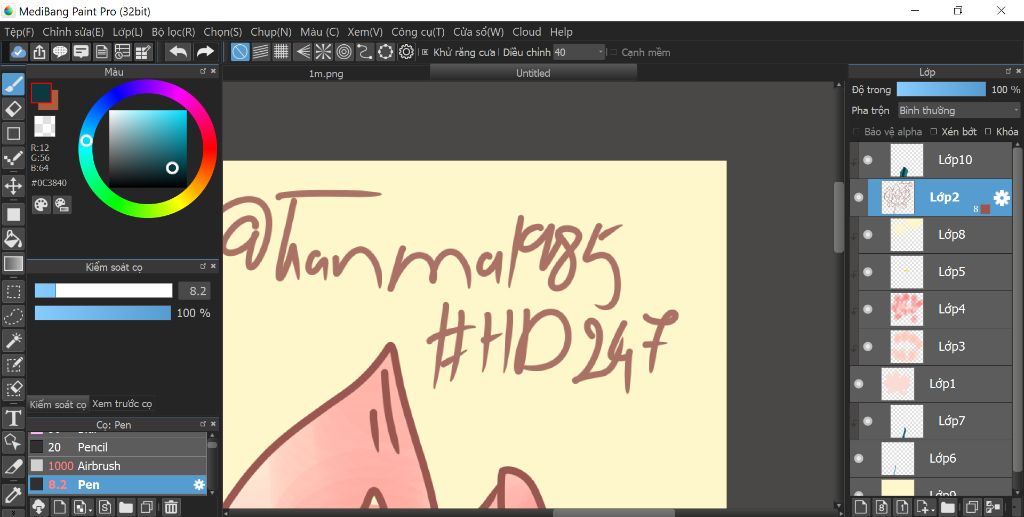Click the foreground color swatch
Image resolution: width=1024 pixels, height=517 pixels.
(40, 93)
